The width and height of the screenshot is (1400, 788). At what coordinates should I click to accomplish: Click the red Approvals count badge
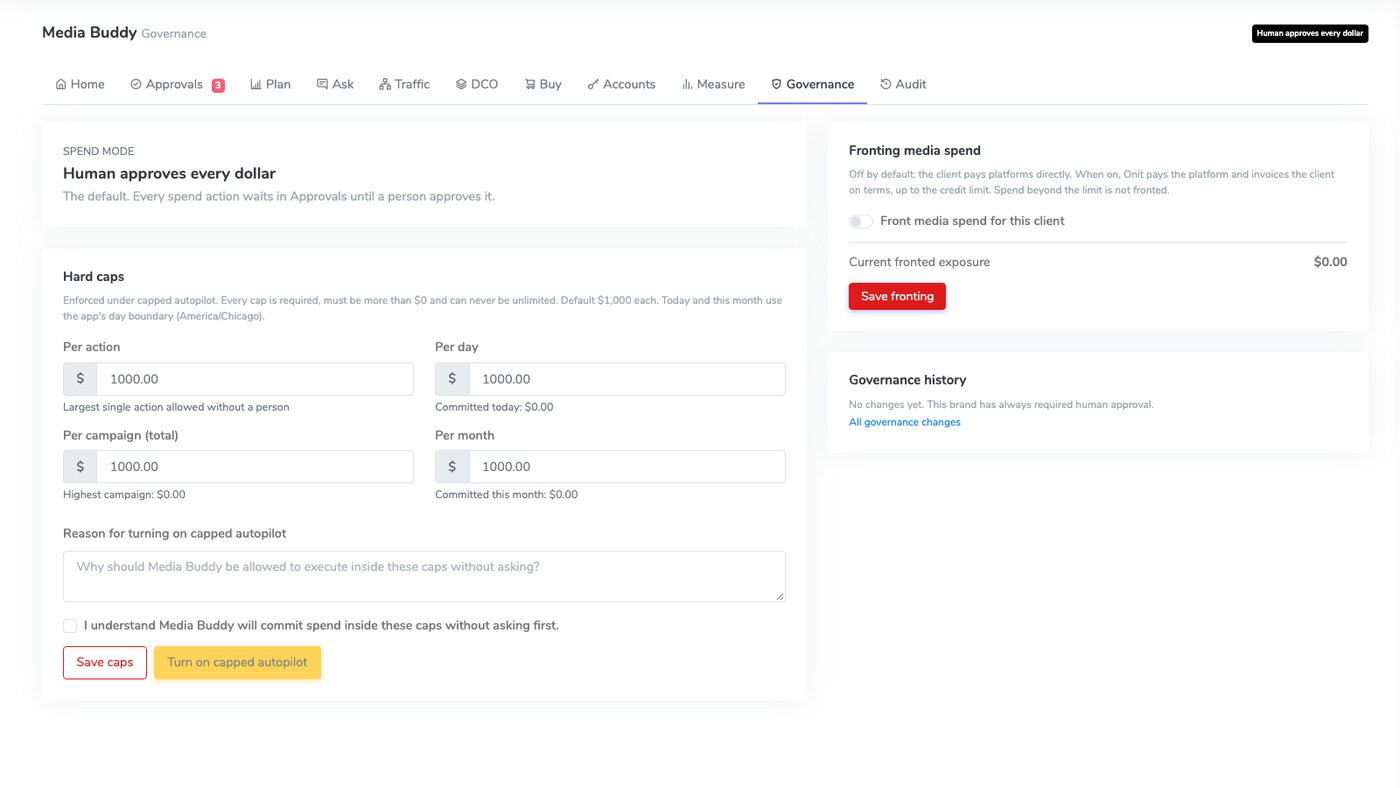click(x=218, y=85)
